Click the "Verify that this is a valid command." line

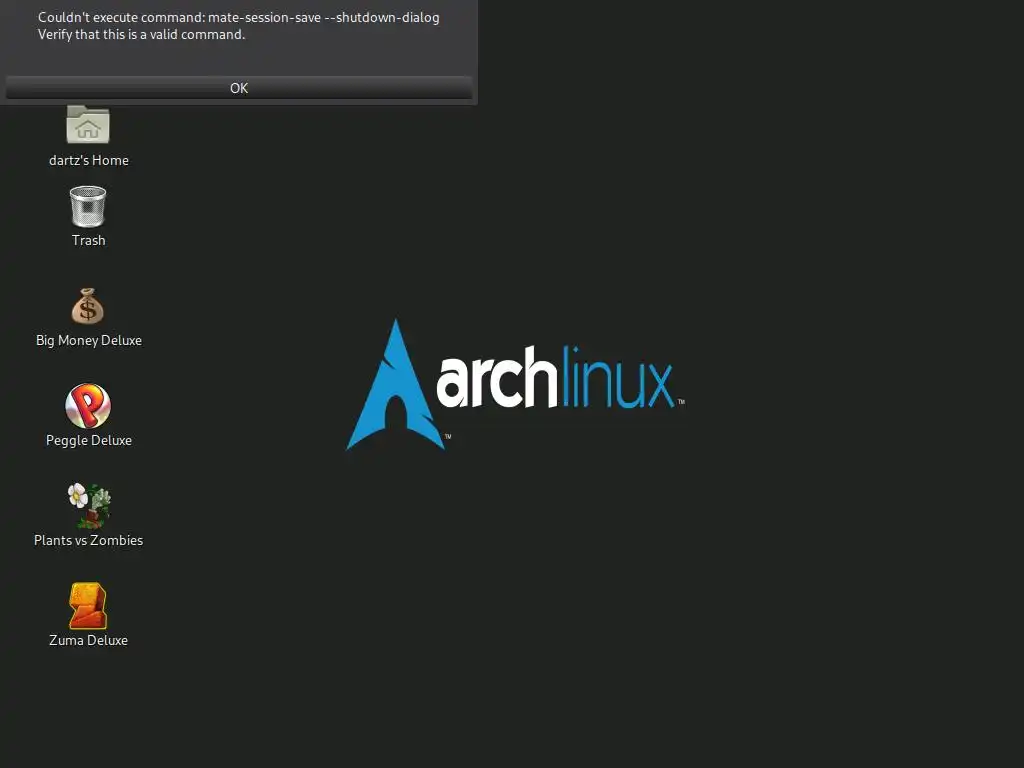pos(142,35)
